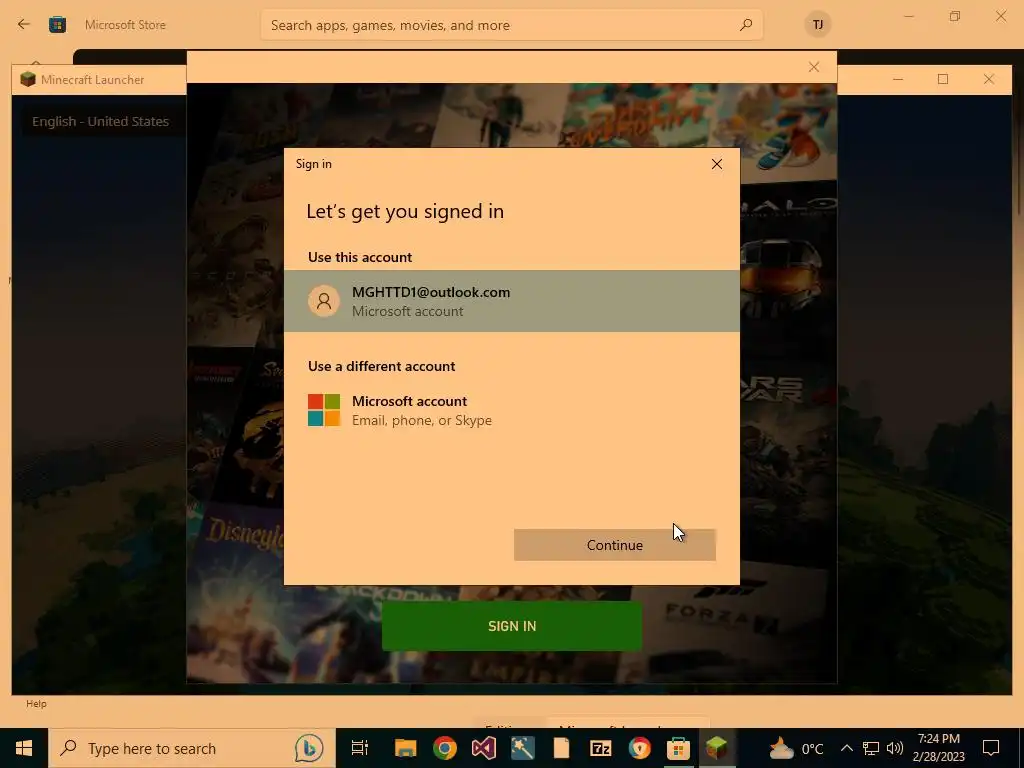
Task: Click the Continue button in Sign in dialog
Action: [x=615, y=545]
